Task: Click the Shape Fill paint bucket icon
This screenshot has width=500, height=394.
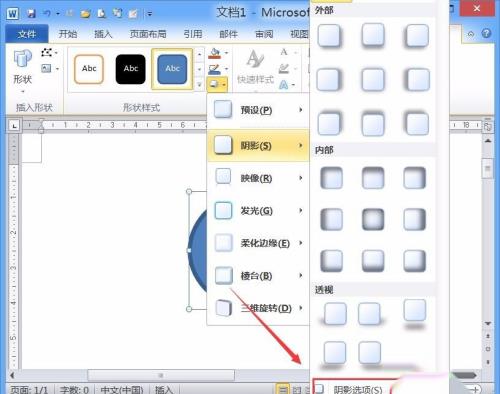Action: (215, 53)
